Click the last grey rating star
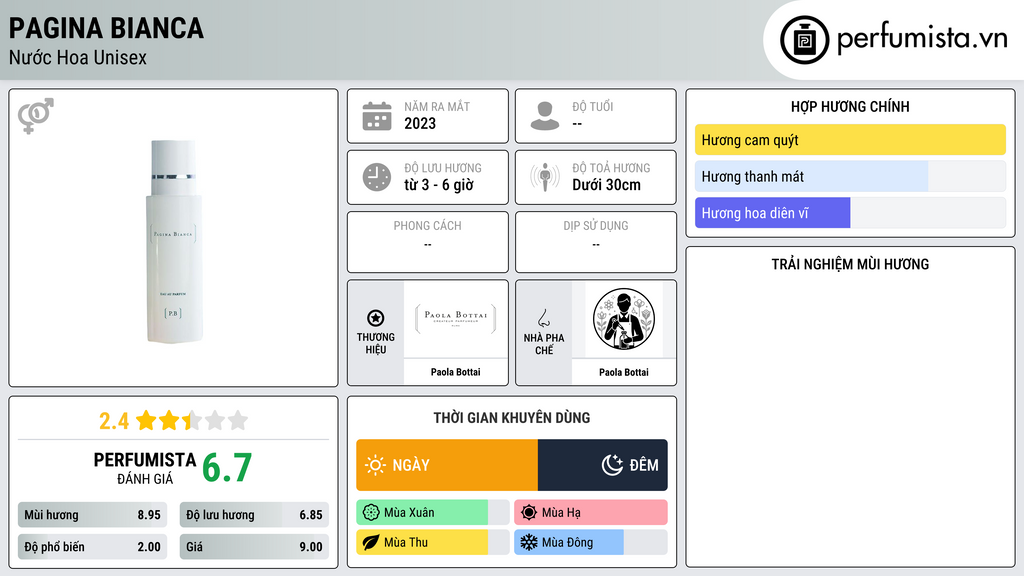 tap(238, 420)
